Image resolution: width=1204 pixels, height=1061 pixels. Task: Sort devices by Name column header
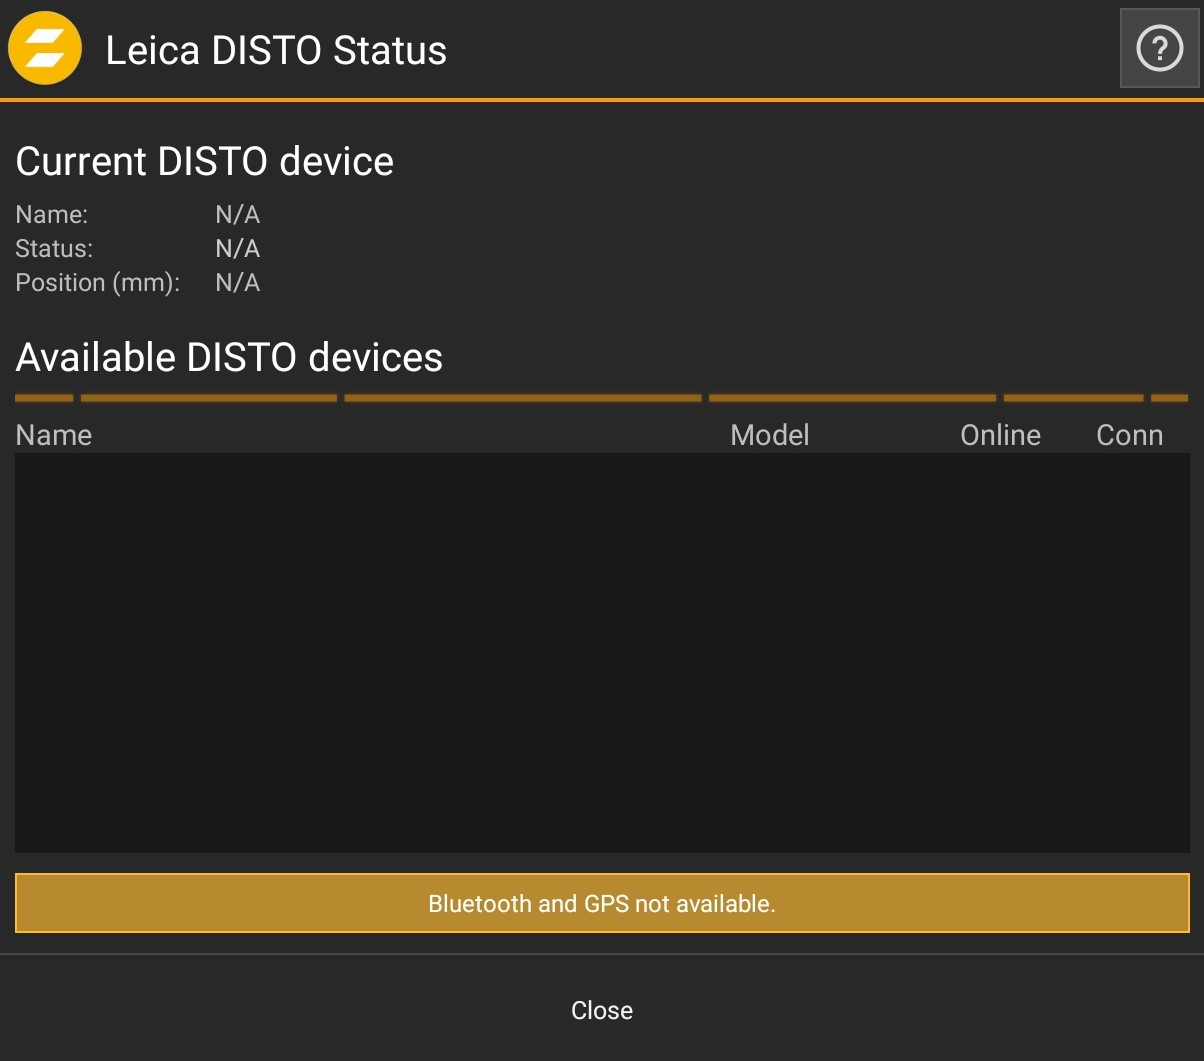pyautogui.click(x=54, y=435)
